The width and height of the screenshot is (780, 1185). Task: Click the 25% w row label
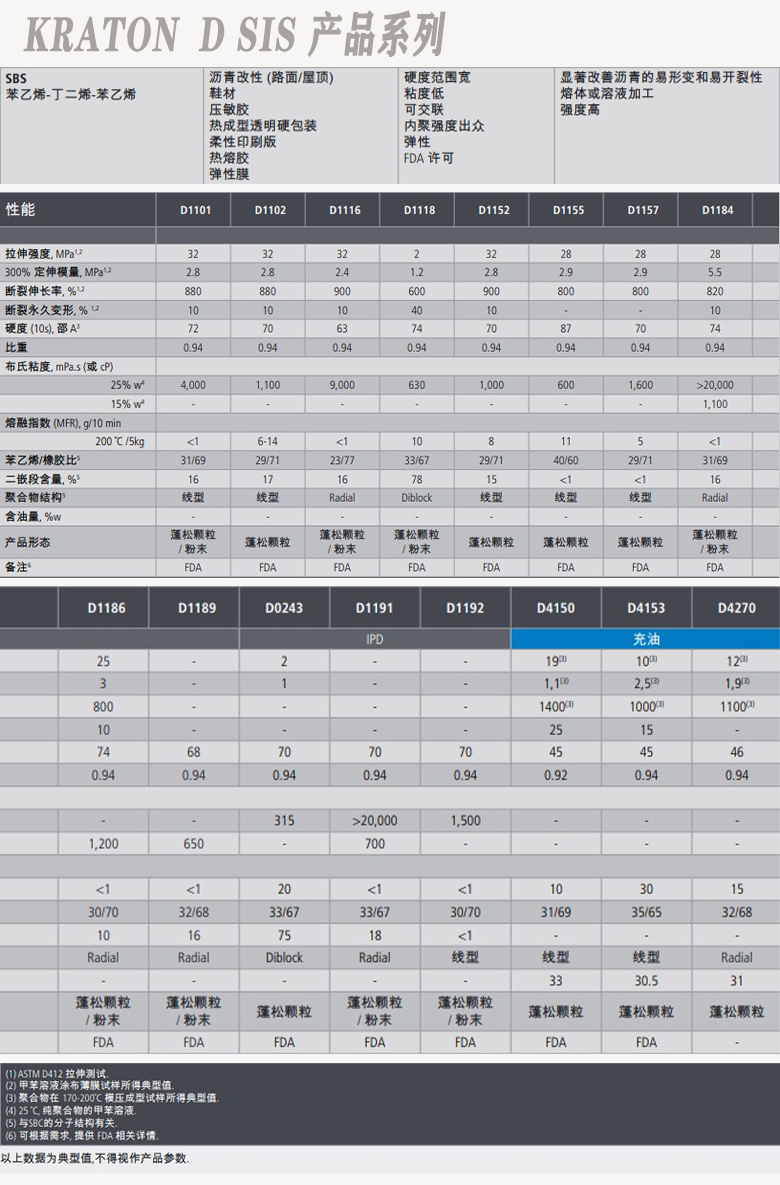(127, 385)
